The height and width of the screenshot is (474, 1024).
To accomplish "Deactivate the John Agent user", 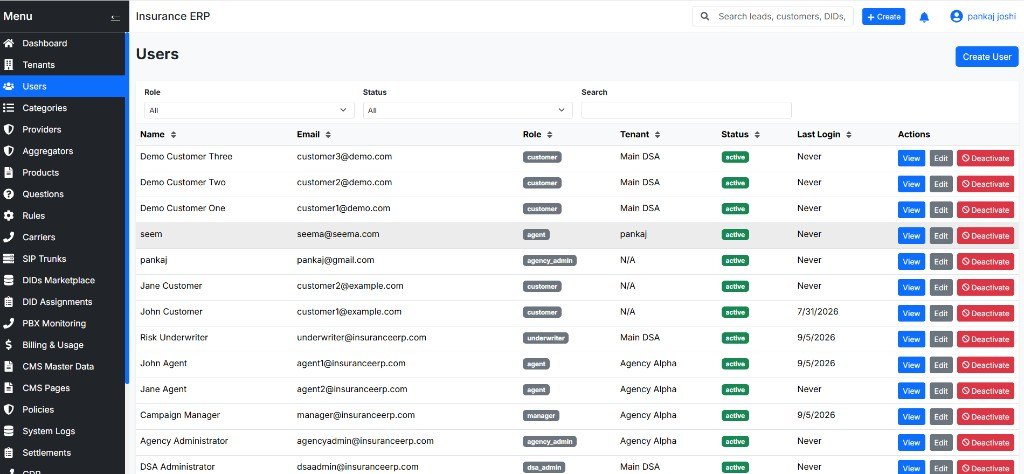I will (985, 365).
